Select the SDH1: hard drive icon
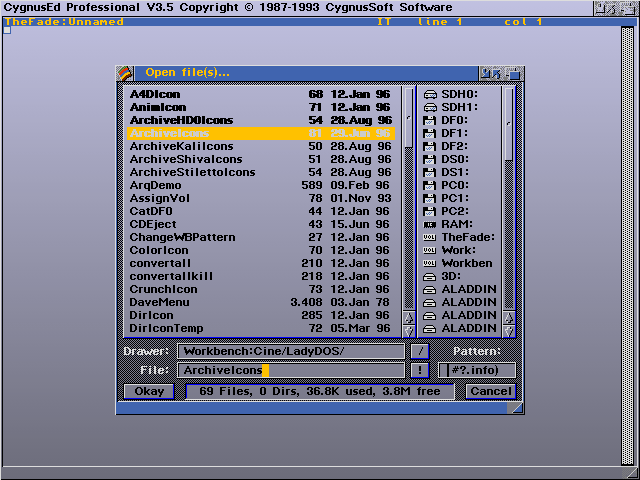This screenshot has width=640, height=480. [430, 108]
